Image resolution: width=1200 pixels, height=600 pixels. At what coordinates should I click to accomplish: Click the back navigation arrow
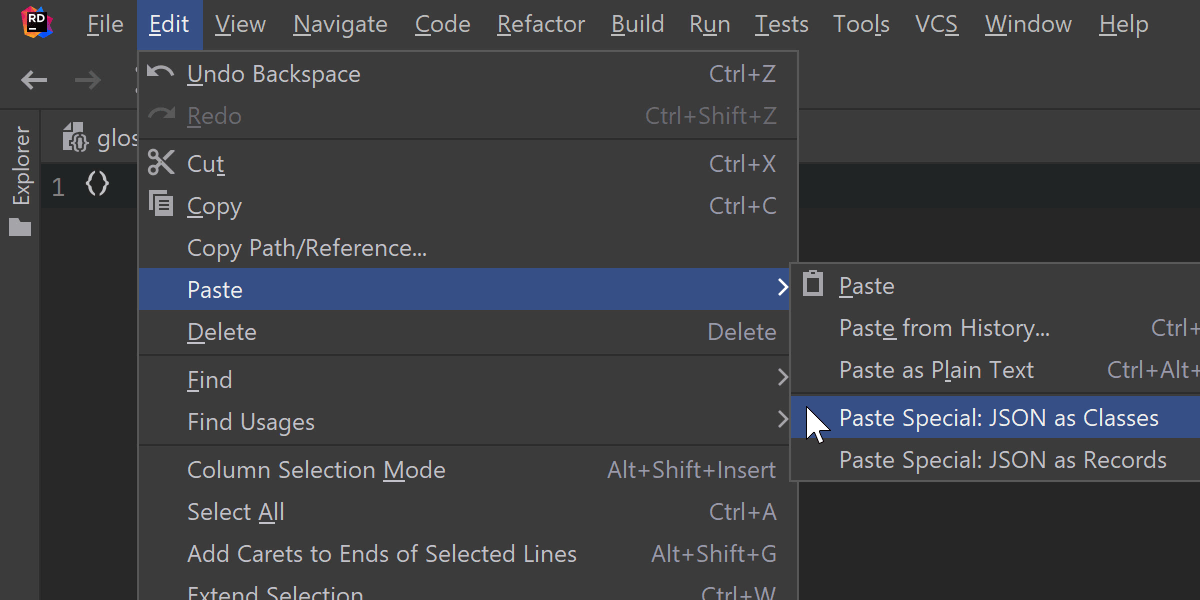tap(34, 80)
